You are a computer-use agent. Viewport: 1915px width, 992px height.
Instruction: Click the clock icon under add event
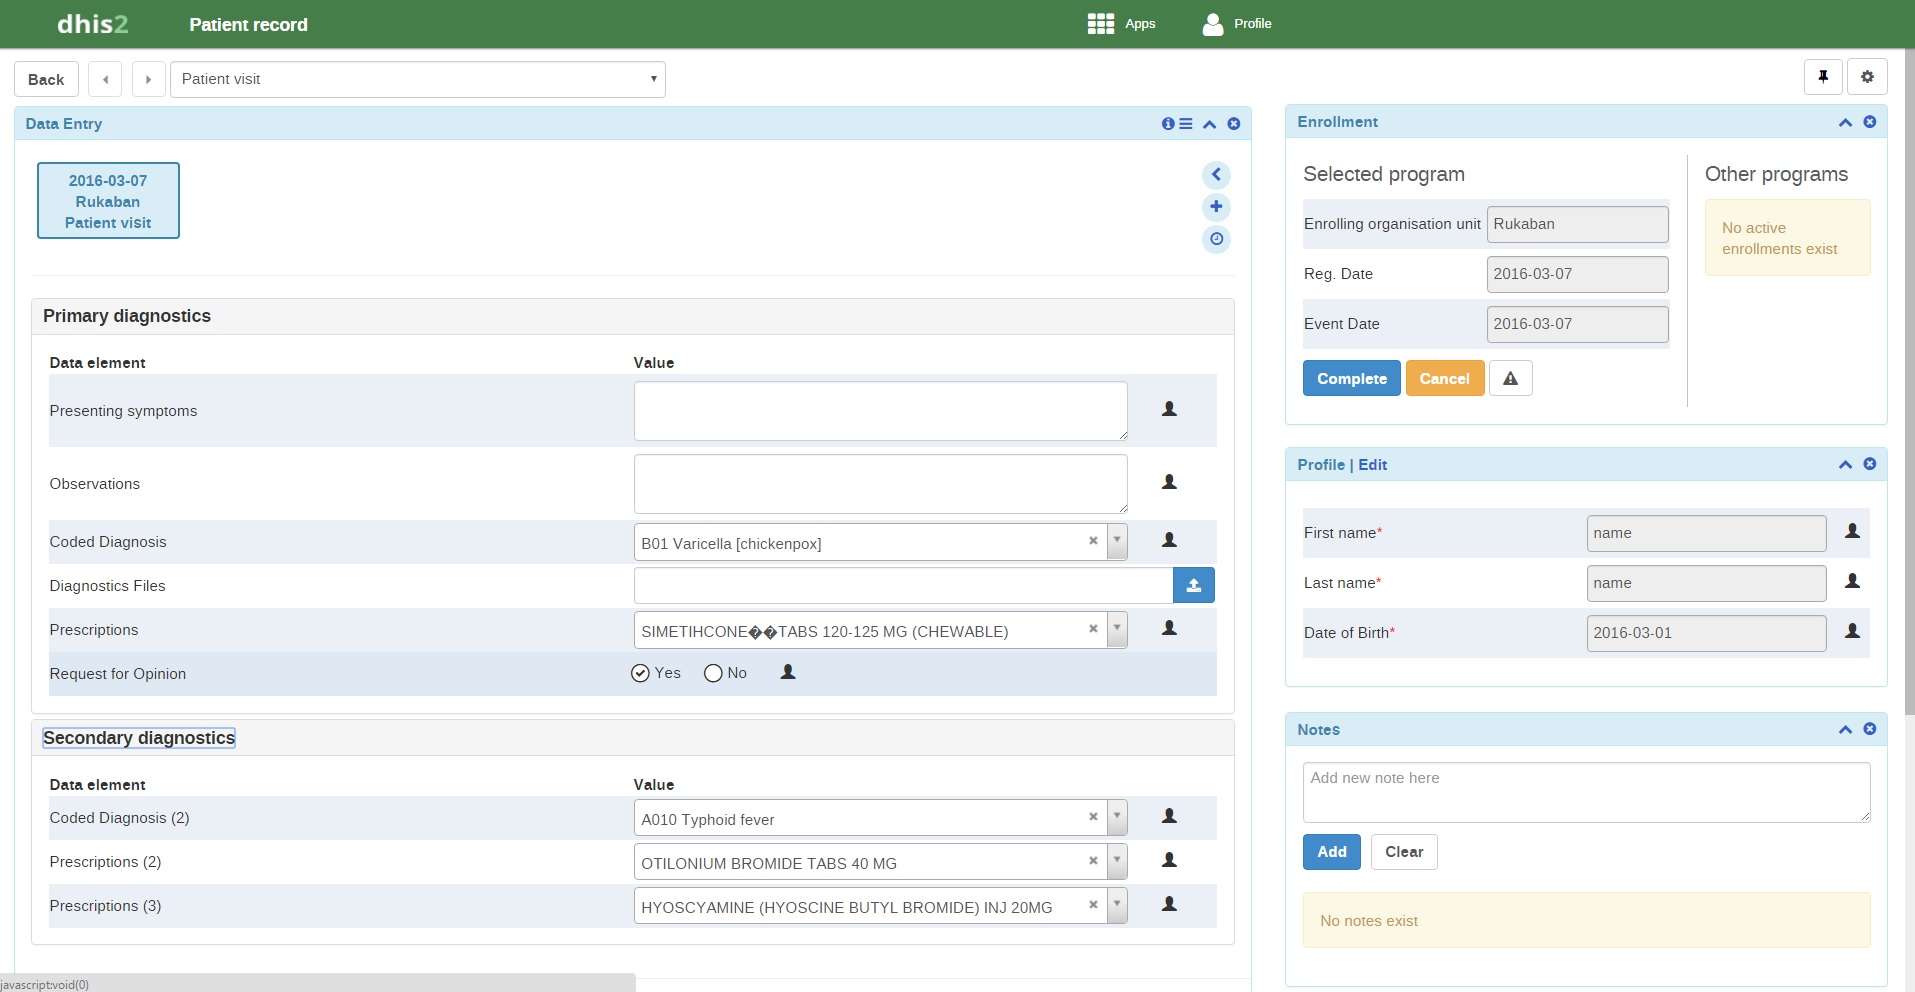pos(1216,239)
